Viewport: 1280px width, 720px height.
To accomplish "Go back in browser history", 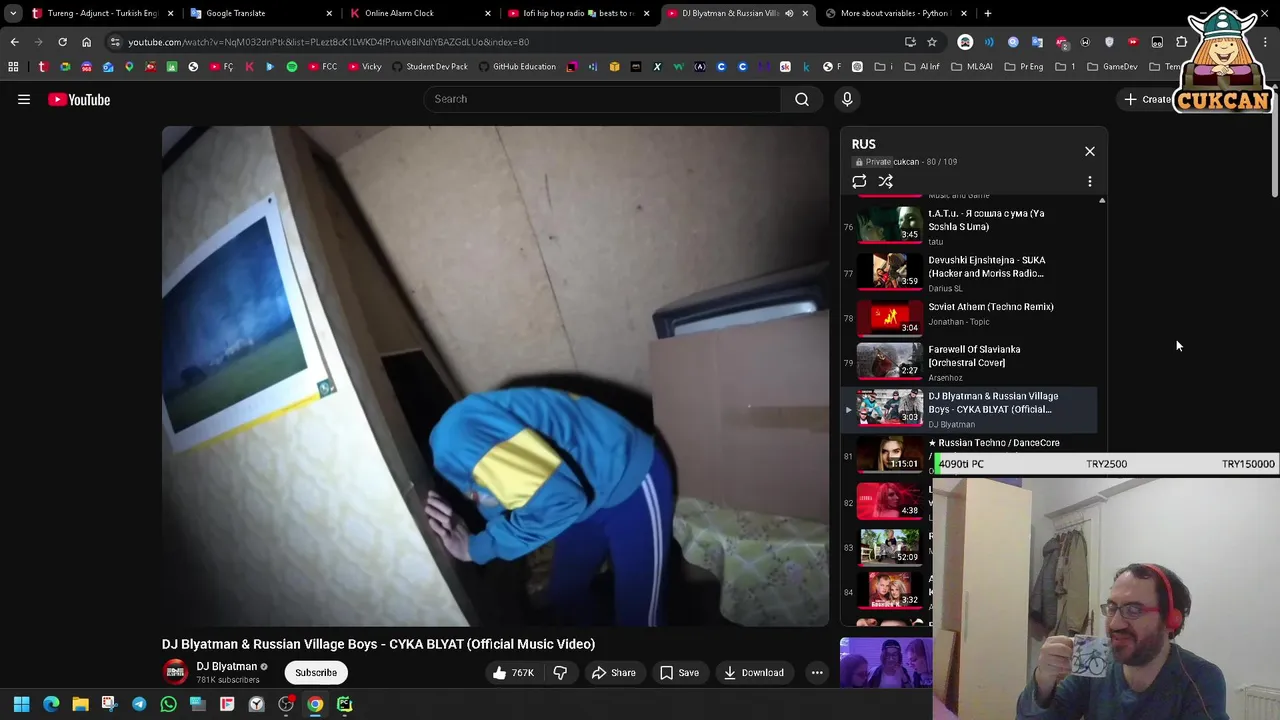I will pyautogui.click(x=14, y=42).
